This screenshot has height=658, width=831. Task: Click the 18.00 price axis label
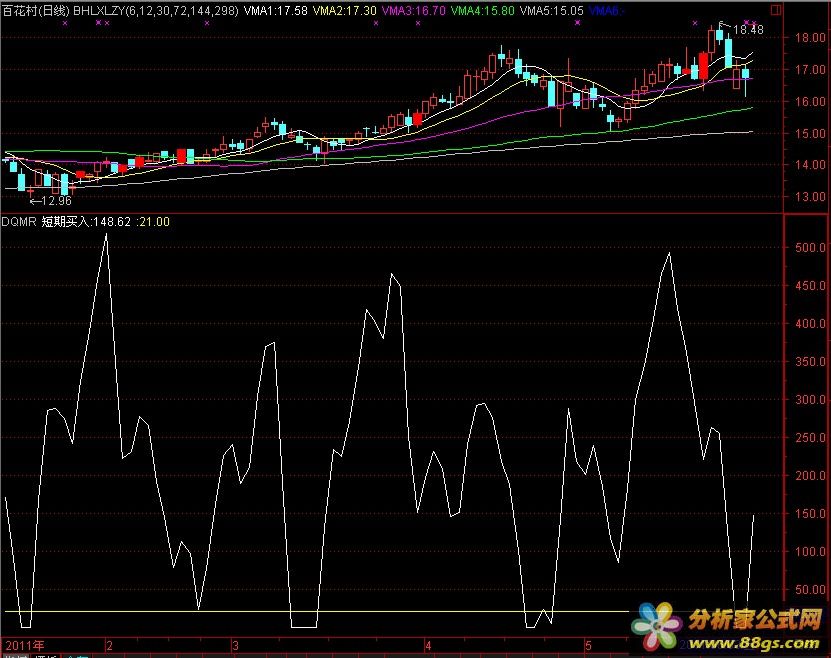[x=810, y=37]
